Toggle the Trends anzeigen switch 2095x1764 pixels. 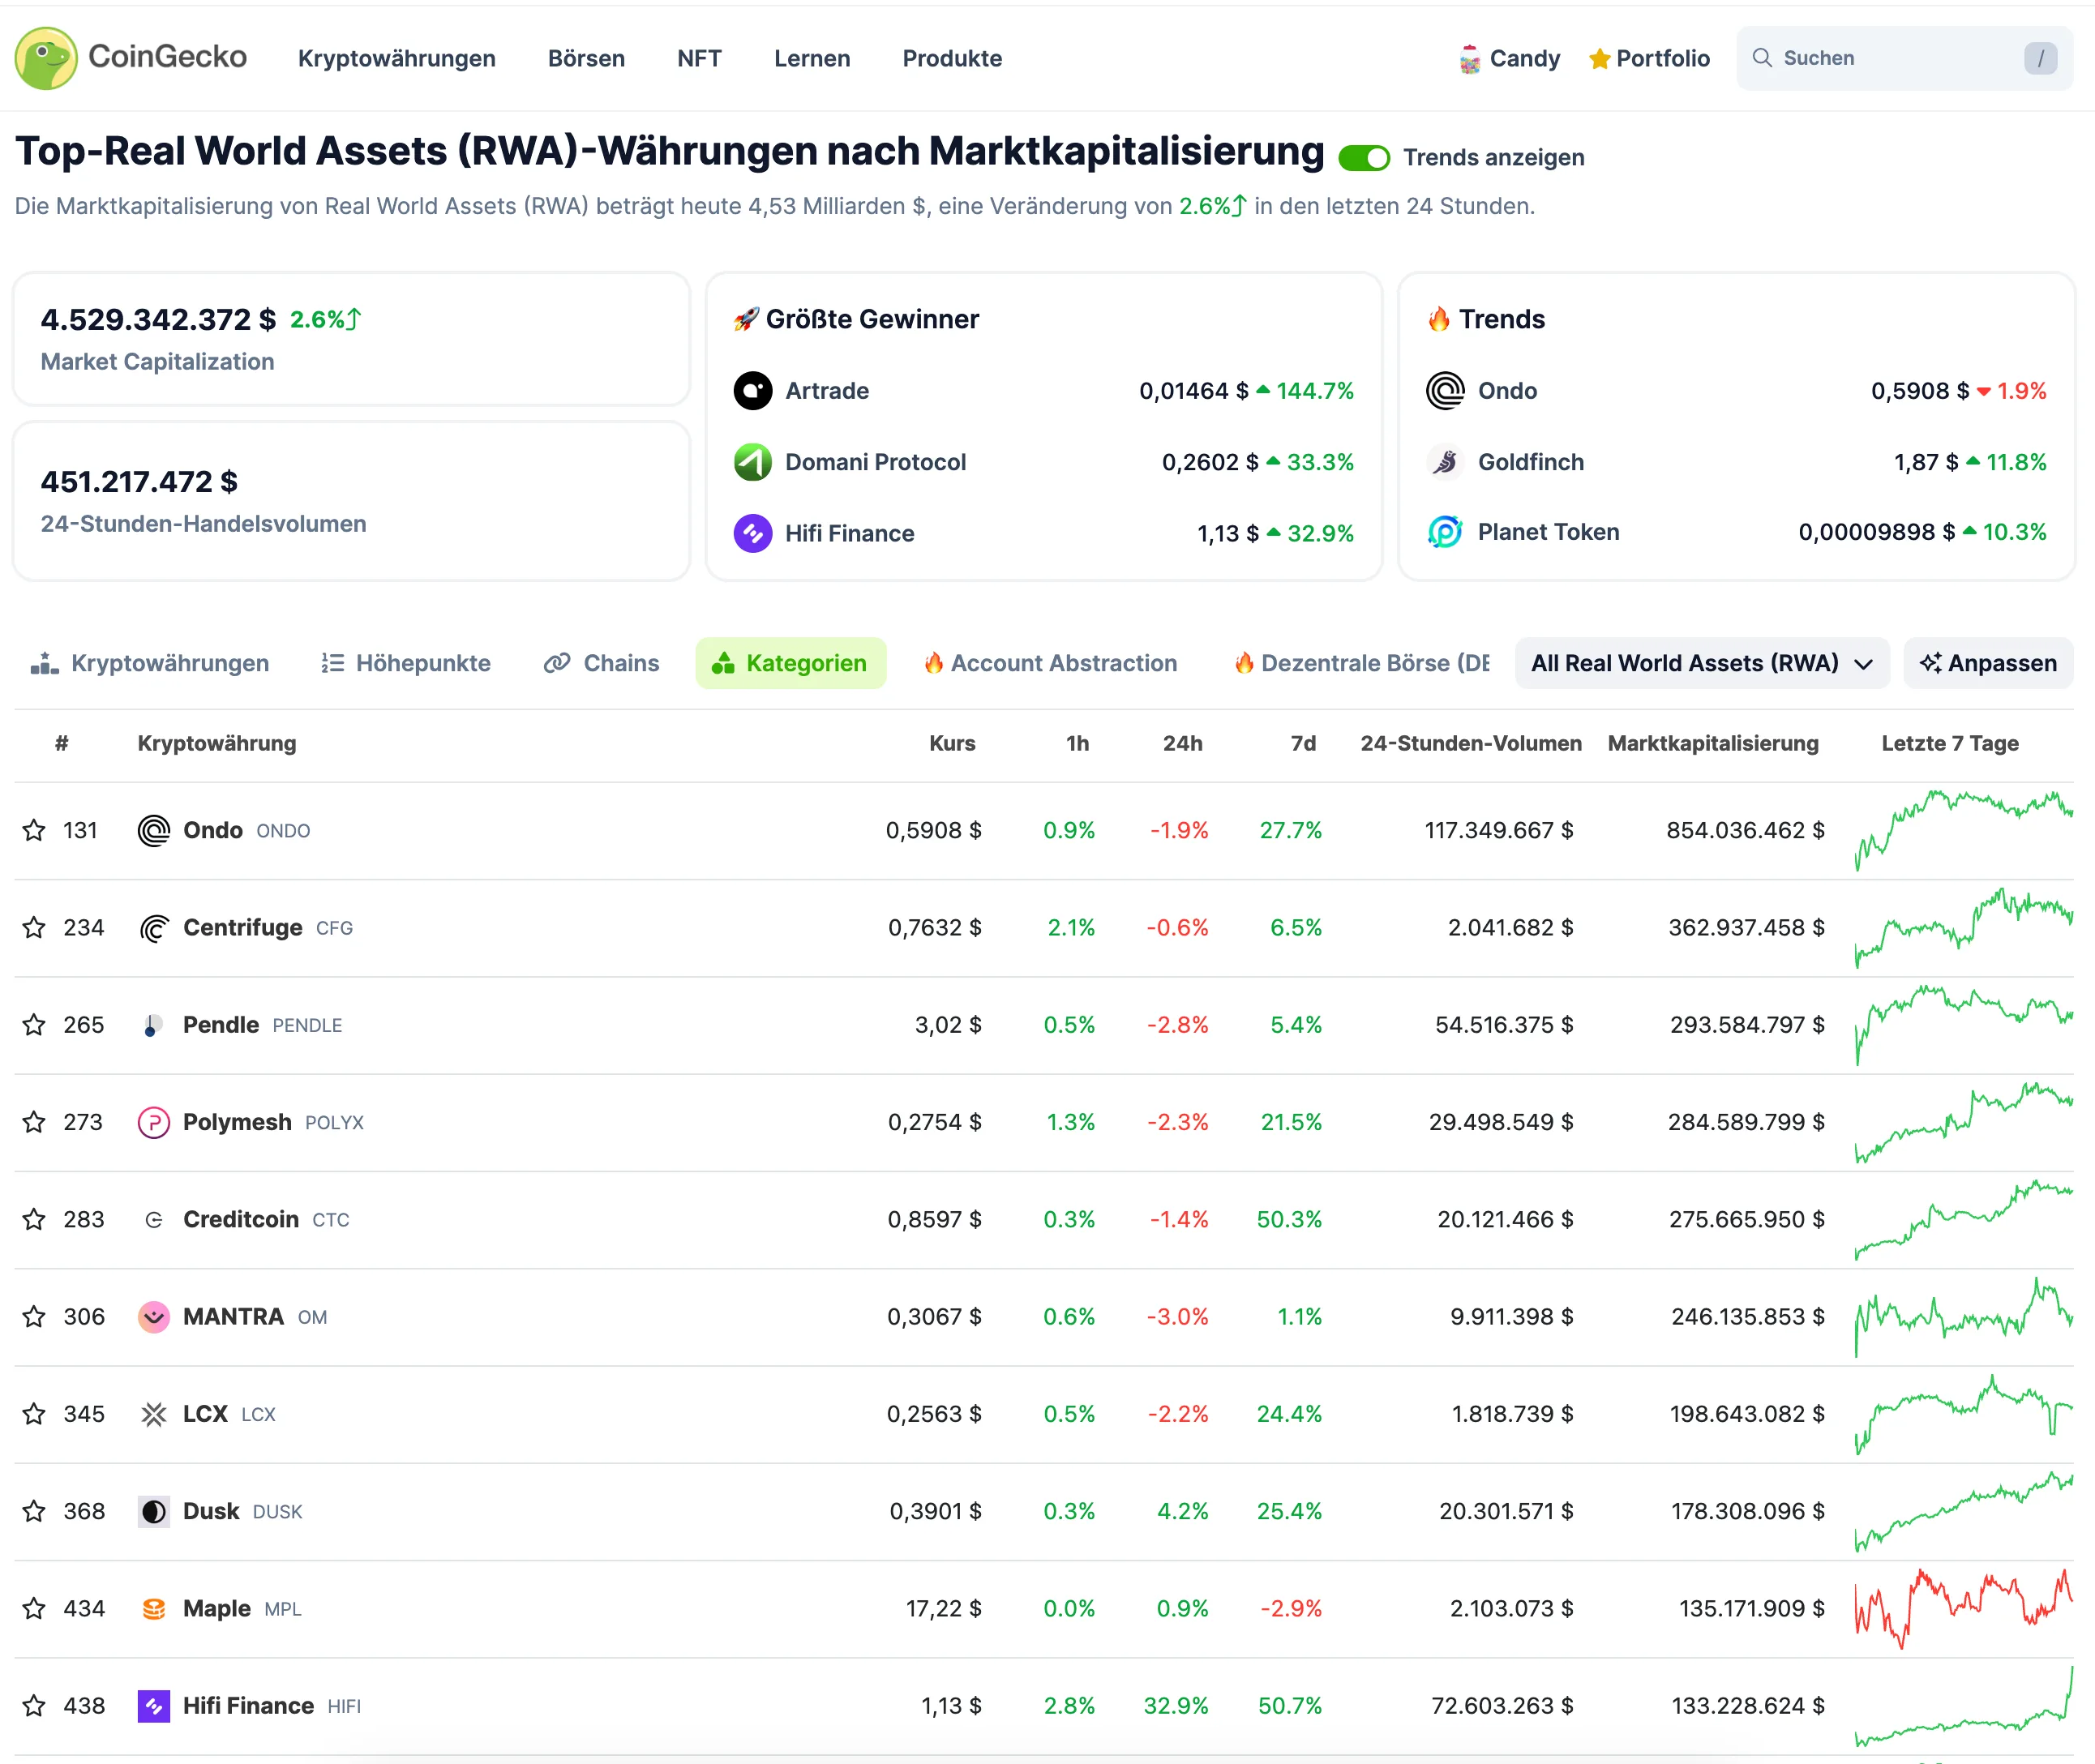click(1364, 158)
